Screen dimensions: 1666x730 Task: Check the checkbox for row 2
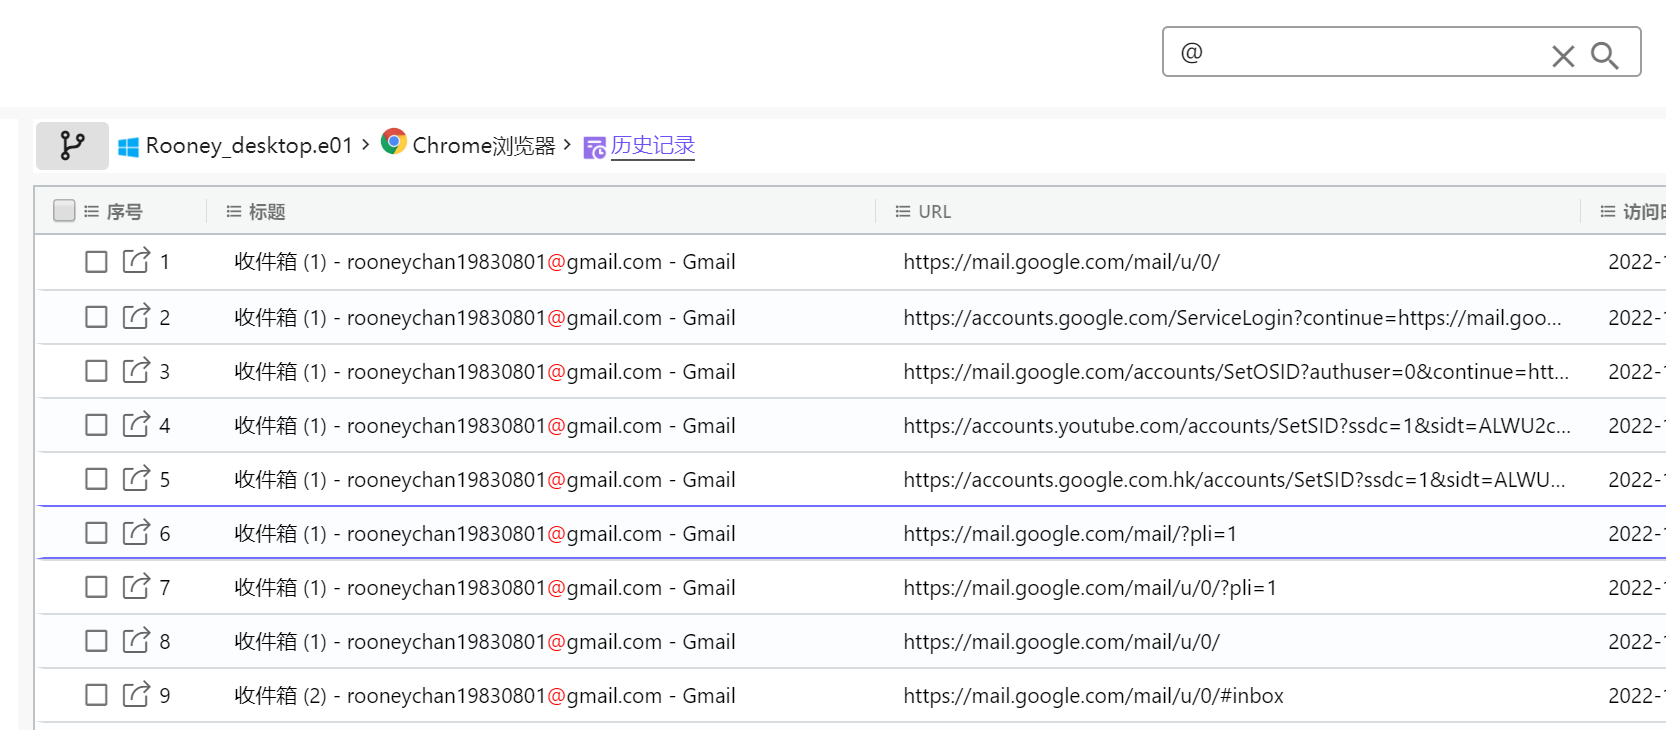96,317
